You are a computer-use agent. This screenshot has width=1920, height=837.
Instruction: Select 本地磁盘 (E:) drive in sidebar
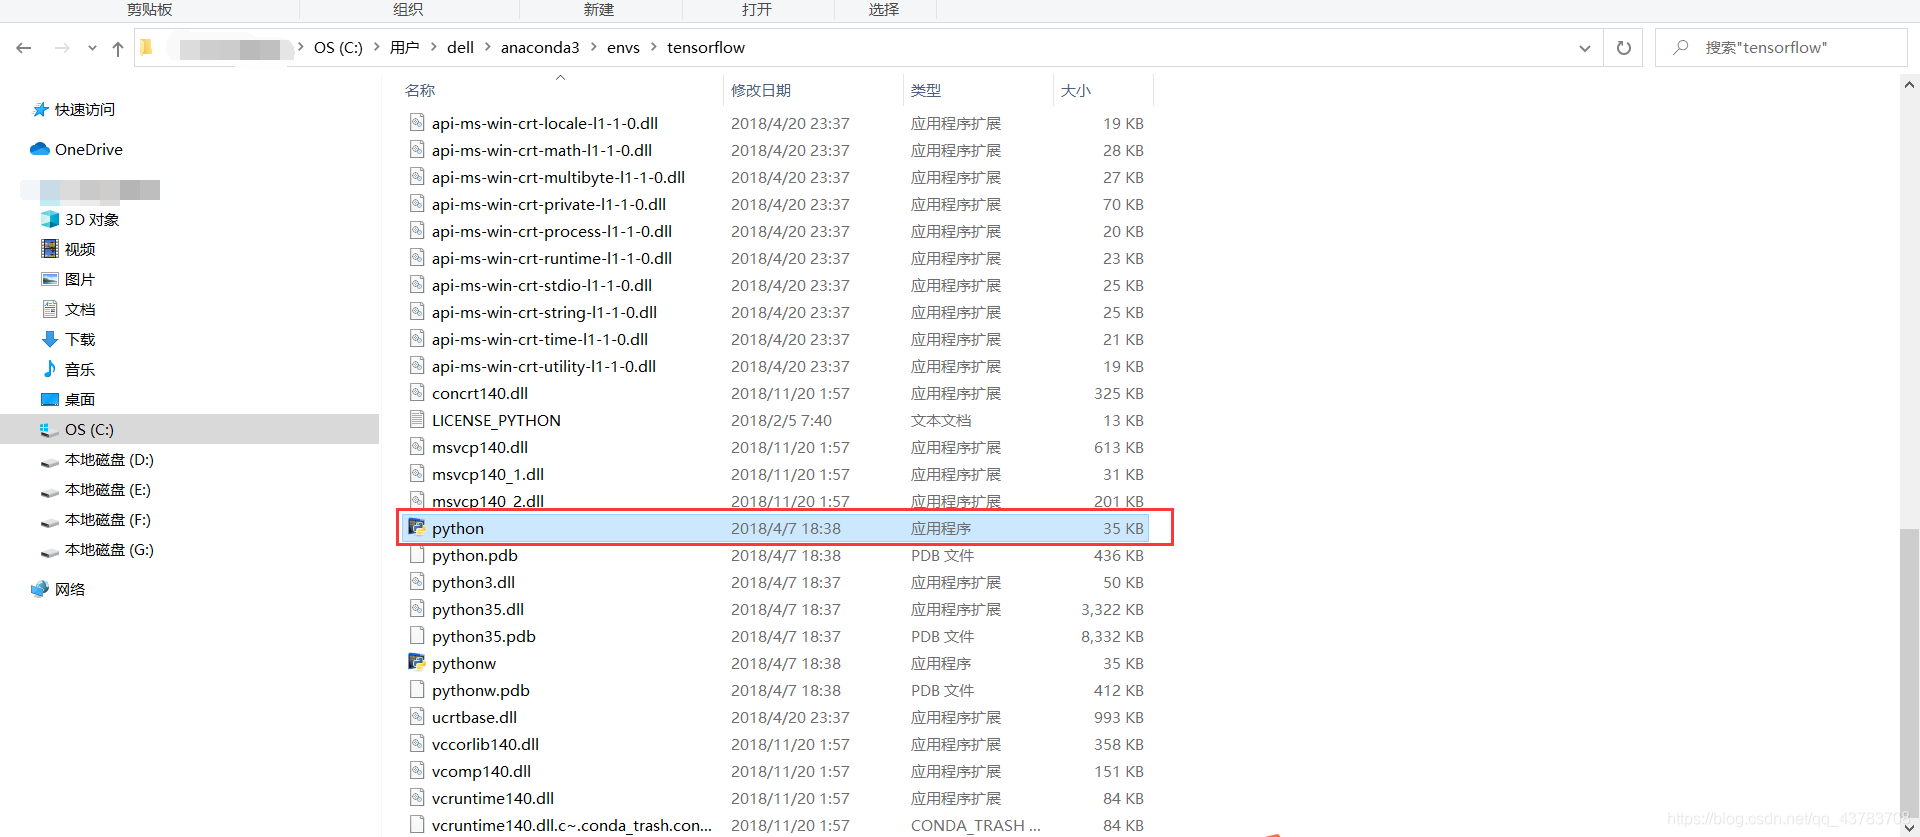(108, 490)
